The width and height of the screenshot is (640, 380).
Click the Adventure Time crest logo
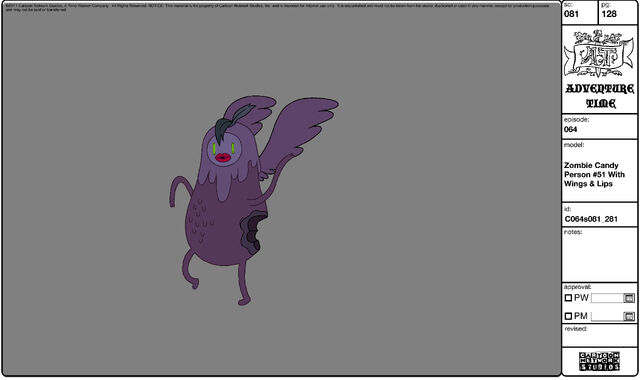click(599, 54)
